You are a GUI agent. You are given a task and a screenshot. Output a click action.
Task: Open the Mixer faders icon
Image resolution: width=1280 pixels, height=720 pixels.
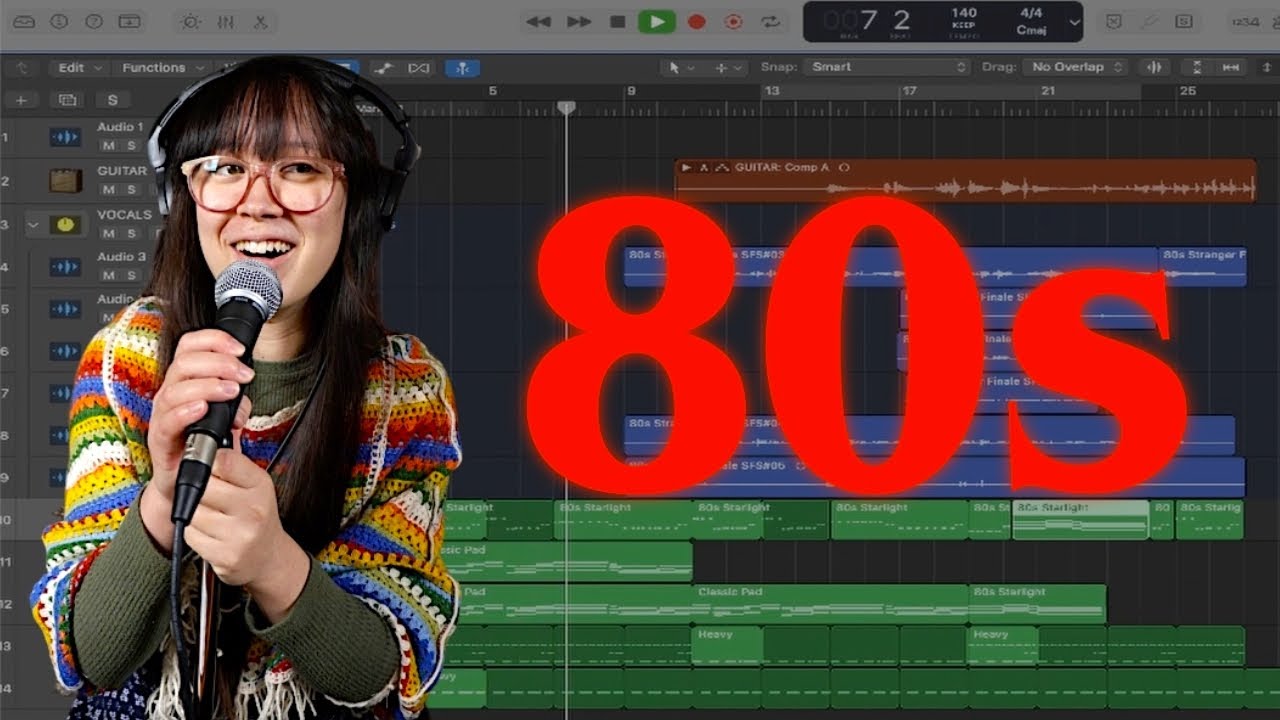(x=225, y=21)
